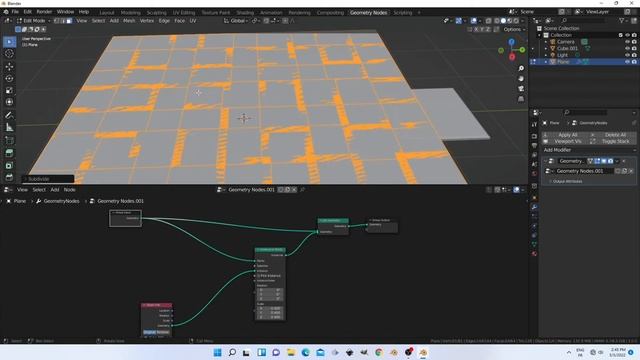Toggle modifier viewport display button
This screenshot has height=360, width=640.
pos(604,161)
